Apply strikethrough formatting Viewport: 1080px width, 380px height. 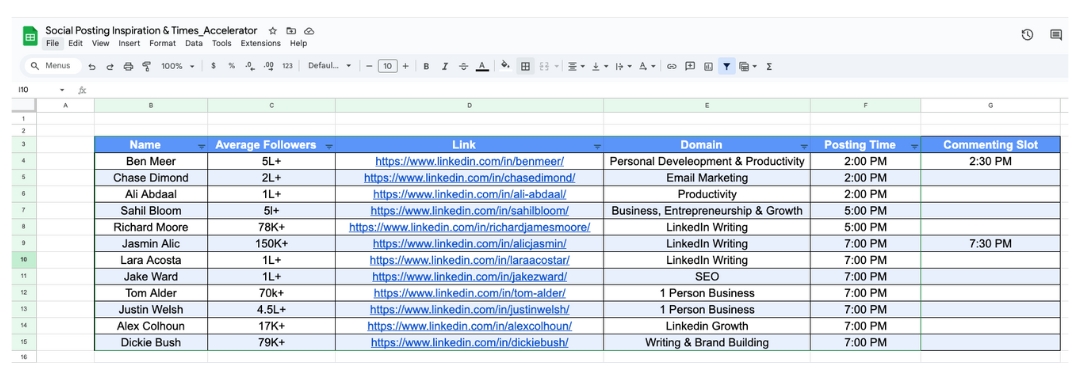[x=464, y=66]
